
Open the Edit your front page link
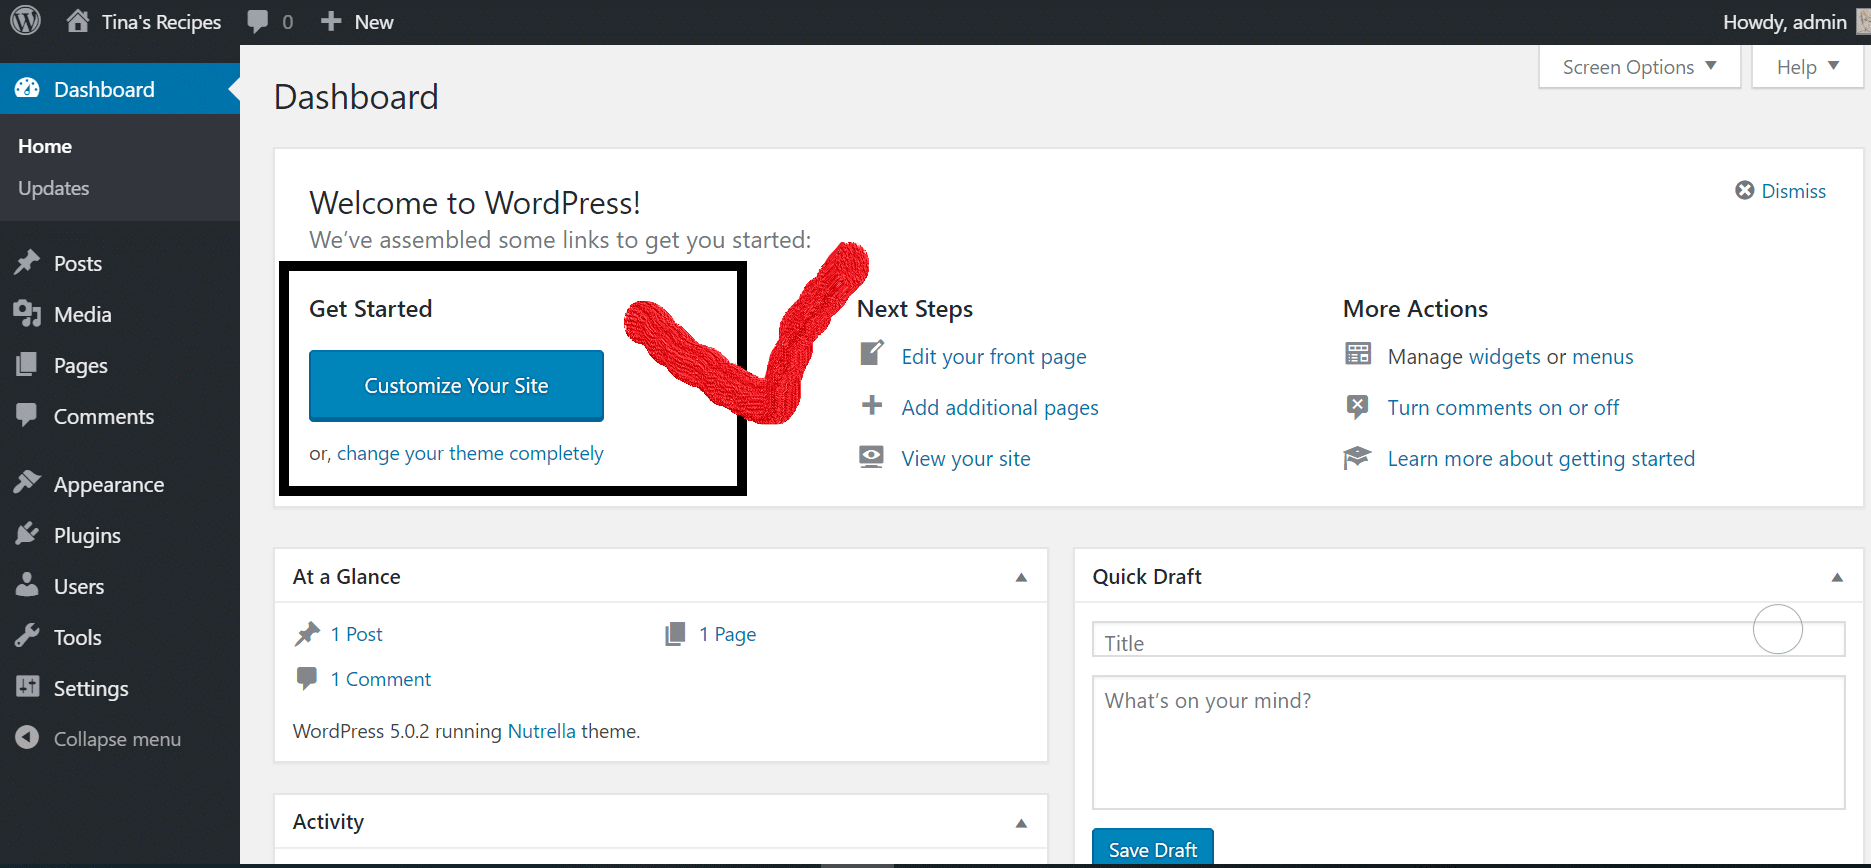click(x=994, y=357)
